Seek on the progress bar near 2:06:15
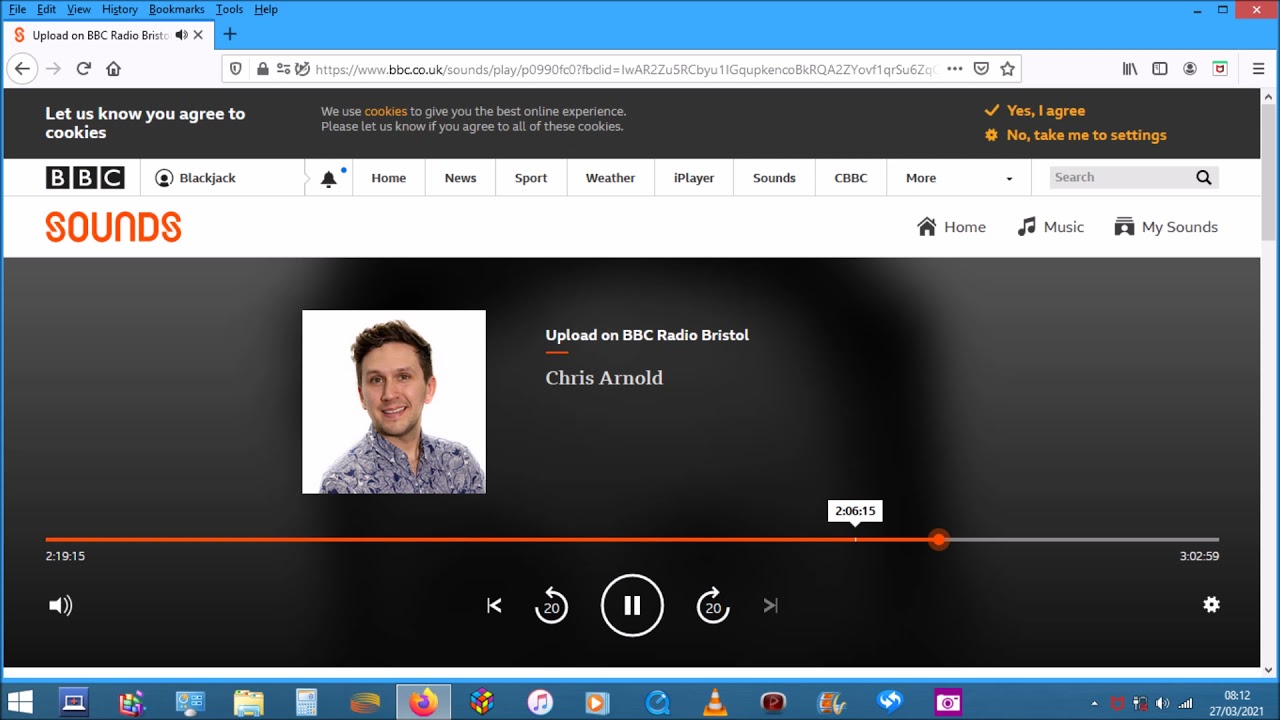The width and height of the screenshot is (1280, 720). 855,539
